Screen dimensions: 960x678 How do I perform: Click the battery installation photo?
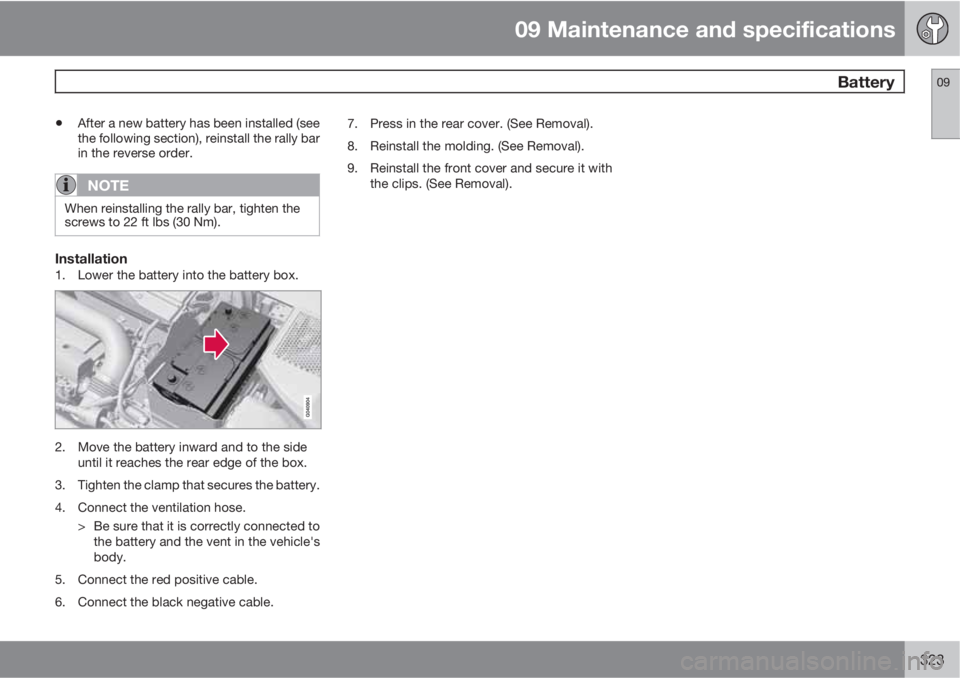click(x=188, y=360)
